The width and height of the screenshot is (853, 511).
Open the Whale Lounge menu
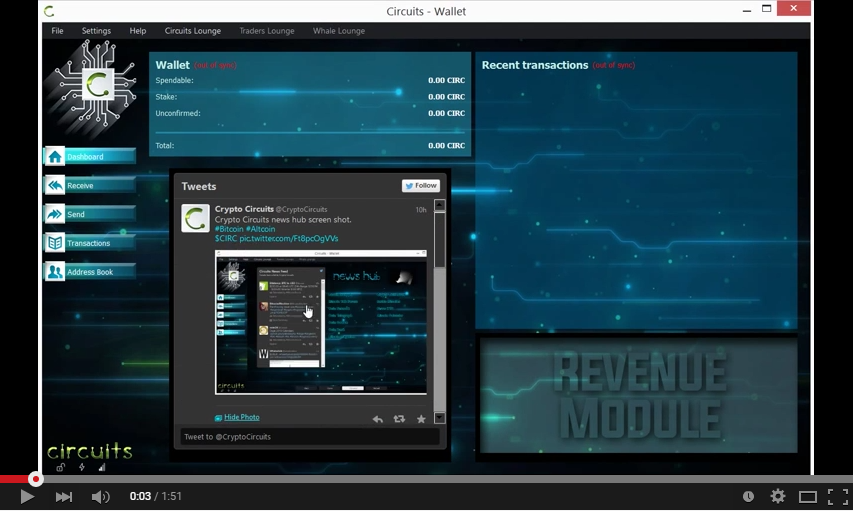[339, 31]
